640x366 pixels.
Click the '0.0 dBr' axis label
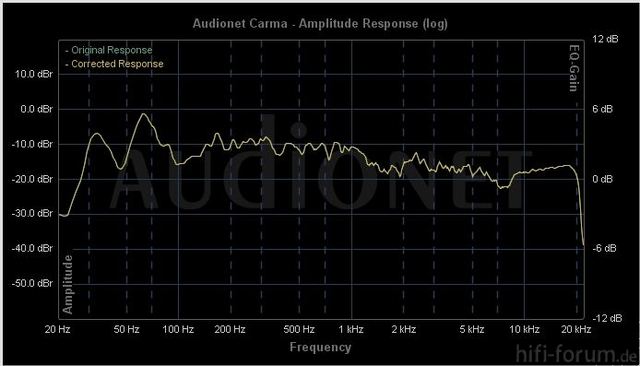36,109
